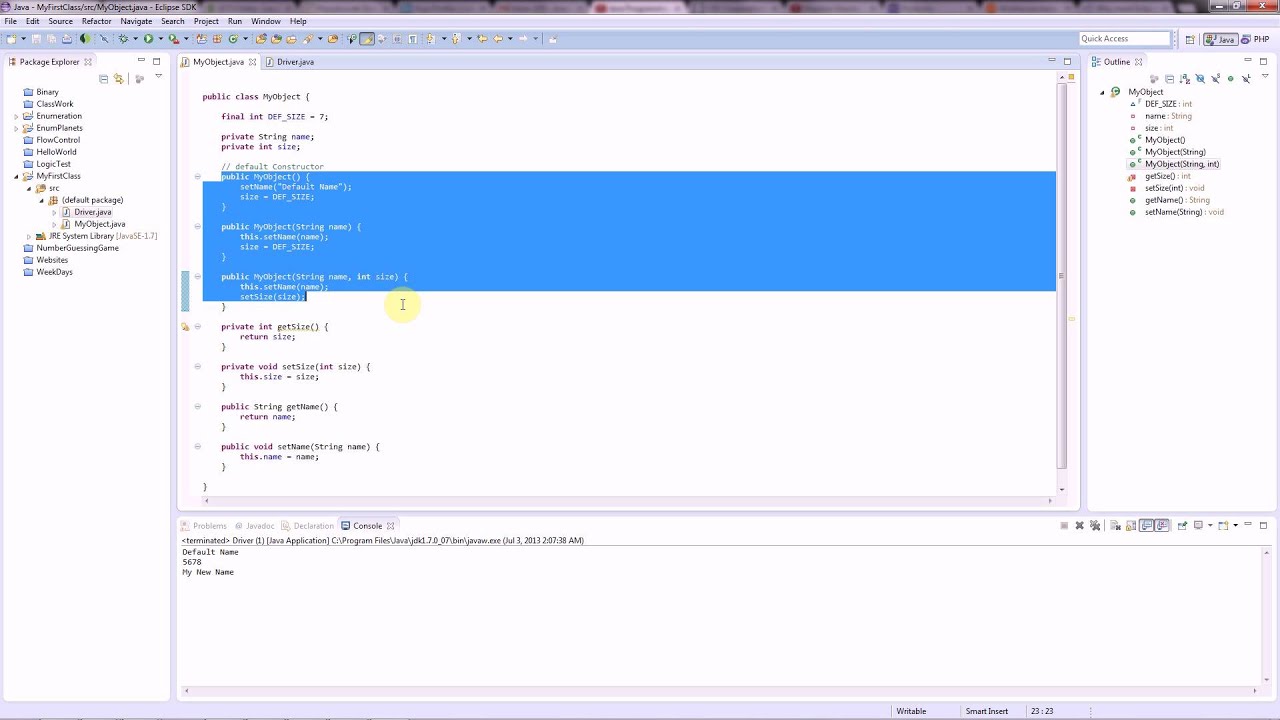Screen dimensions: 1280x720
Task: Open the Refactor menu
Action: pos(96,21)
